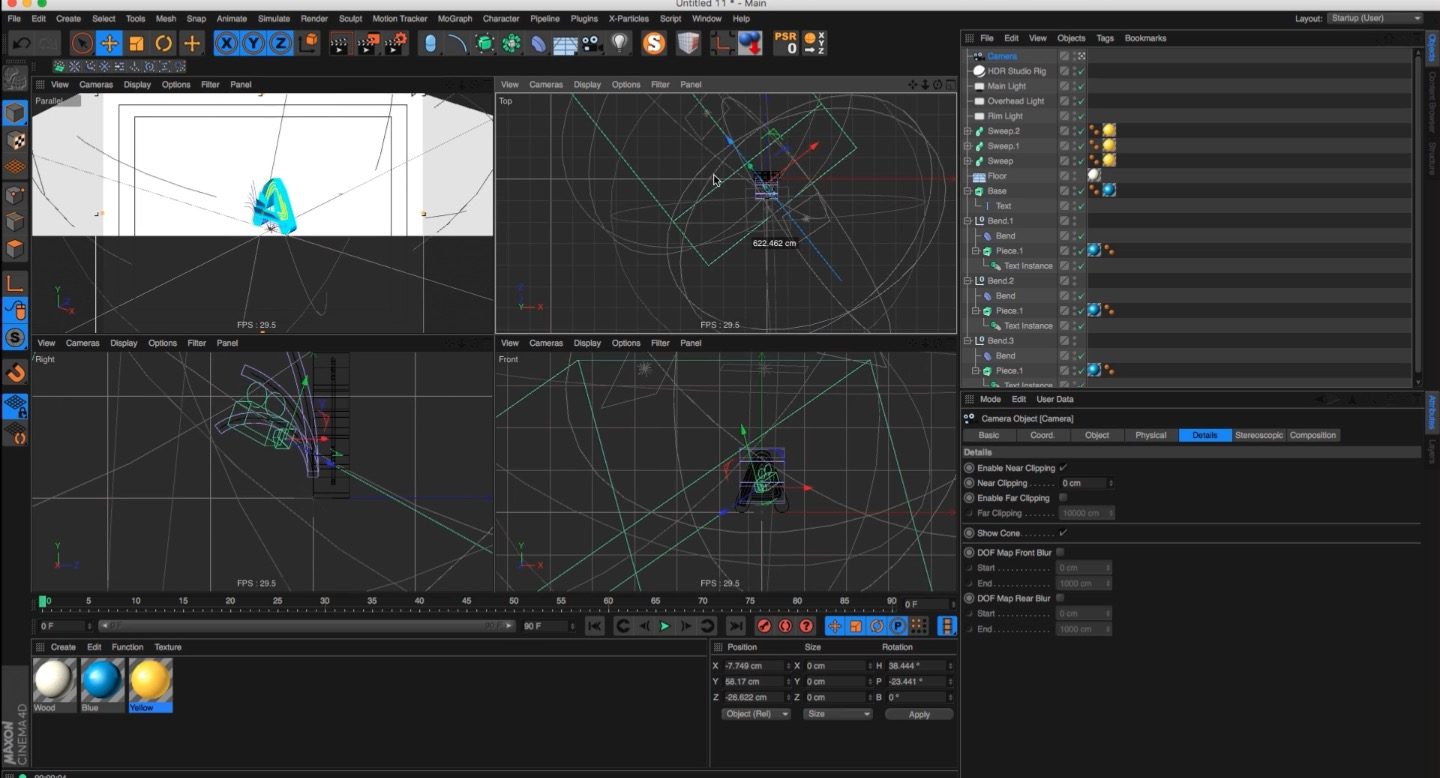
Task: Click the Coordinate System cube icon
Action: [309, 43]
